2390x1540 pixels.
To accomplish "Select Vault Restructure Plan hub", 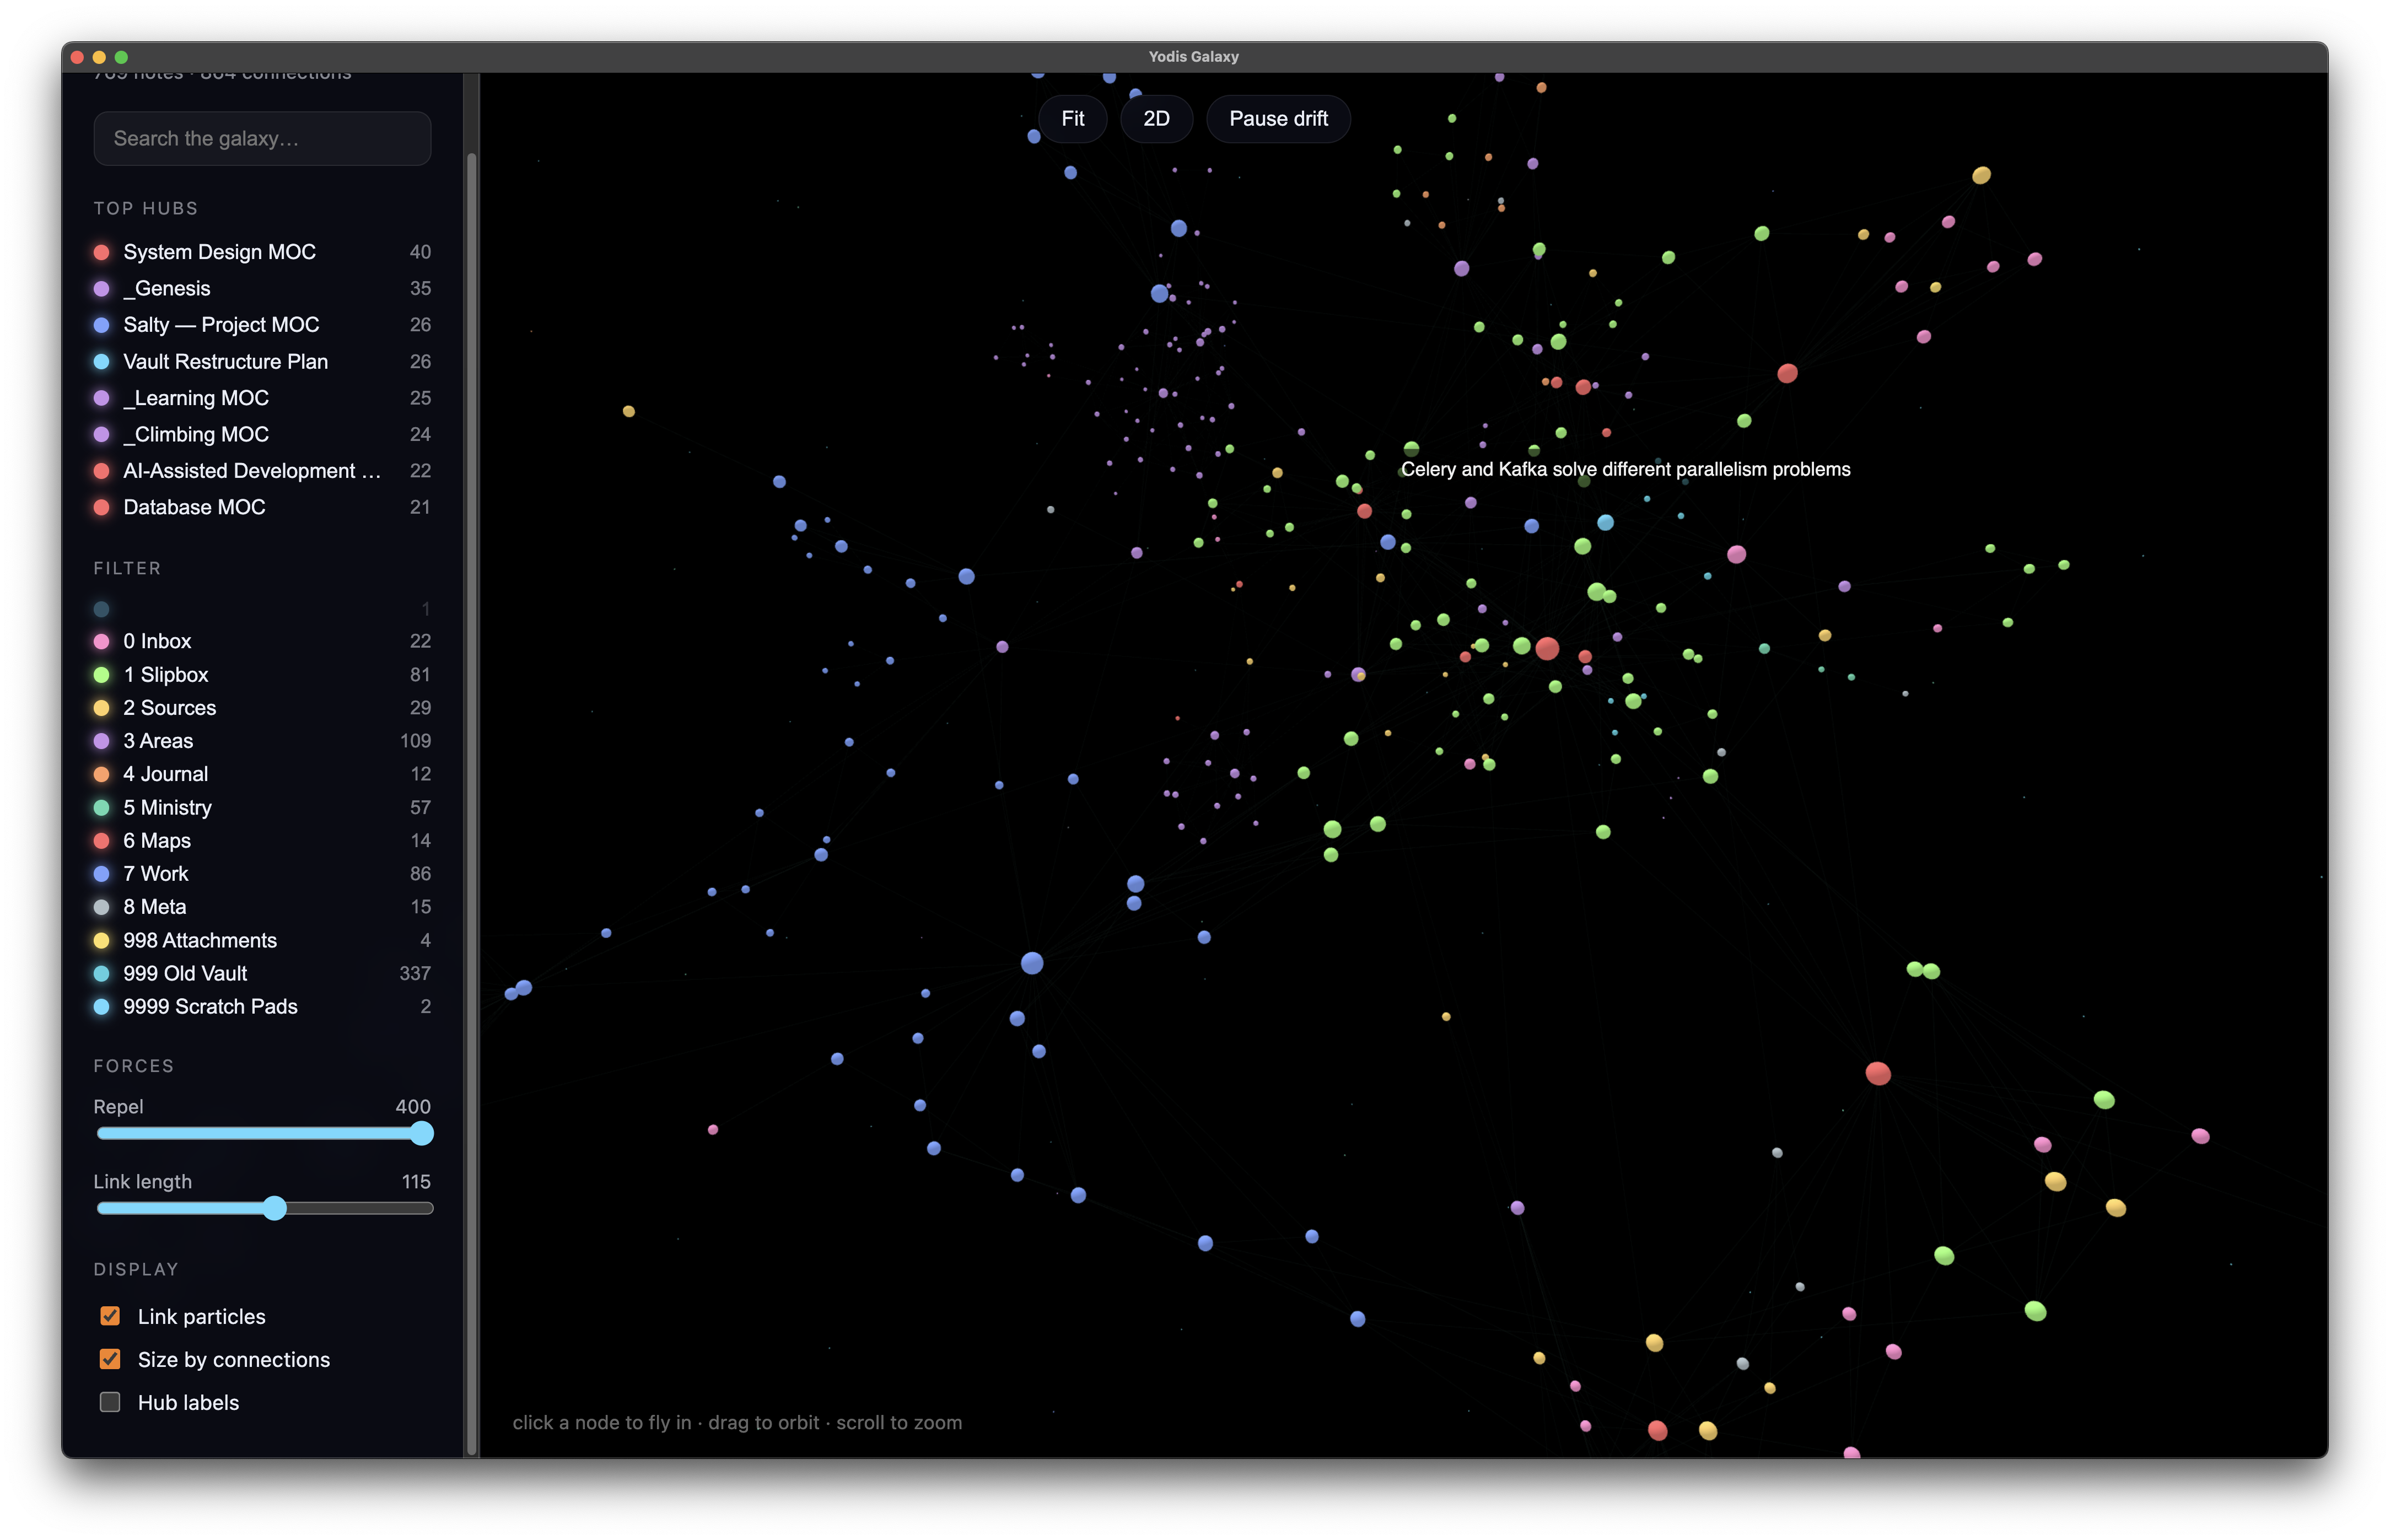I will (262, 362).
